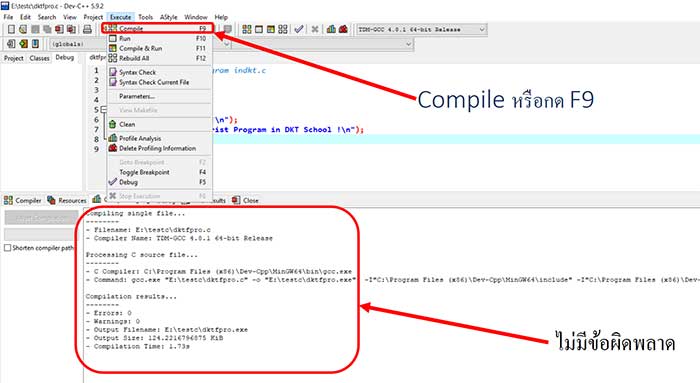700x383 pixels.
Task: Toggle Shorten compiler paths checkbox
Action: pyautogui.click(x=8, y=248)
